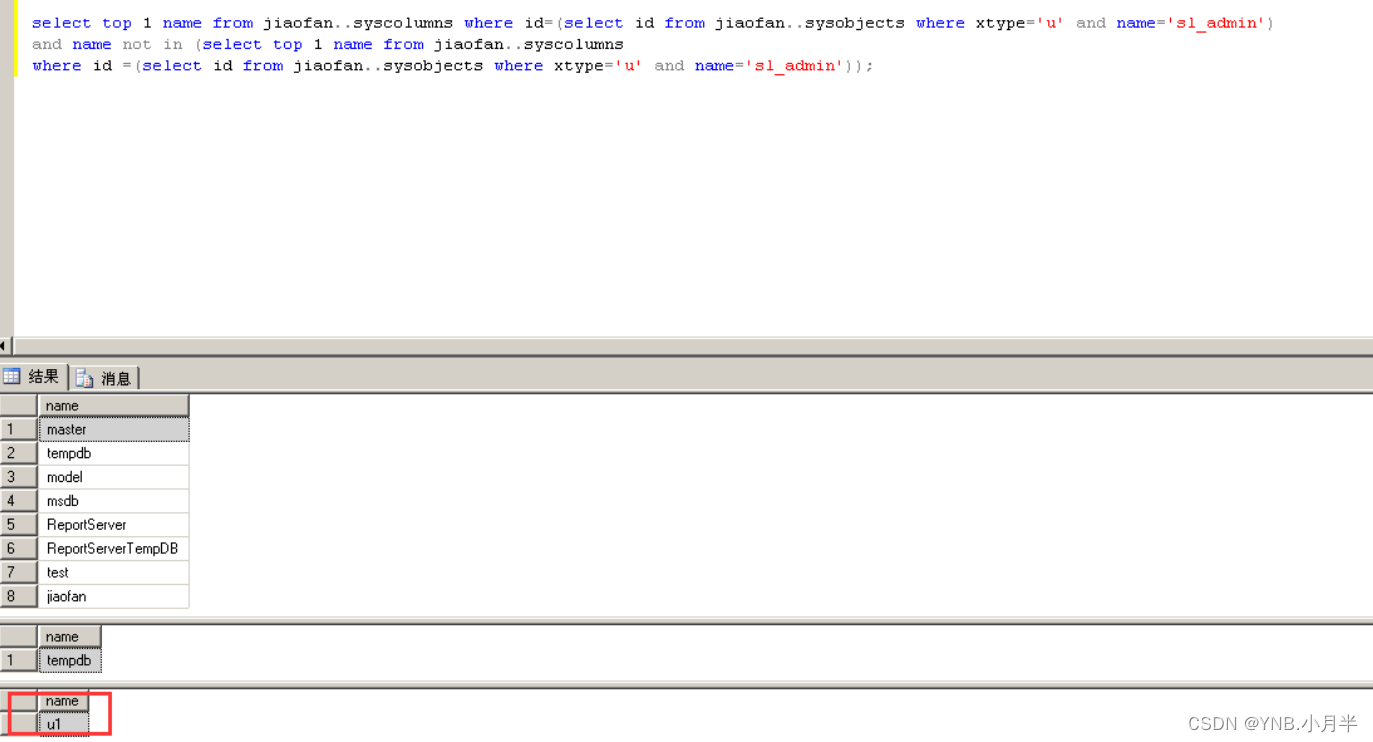This screenshot has height=742, width=1373.
Task: Select the 'u1' result cell
Action: [x=63, y=724]
